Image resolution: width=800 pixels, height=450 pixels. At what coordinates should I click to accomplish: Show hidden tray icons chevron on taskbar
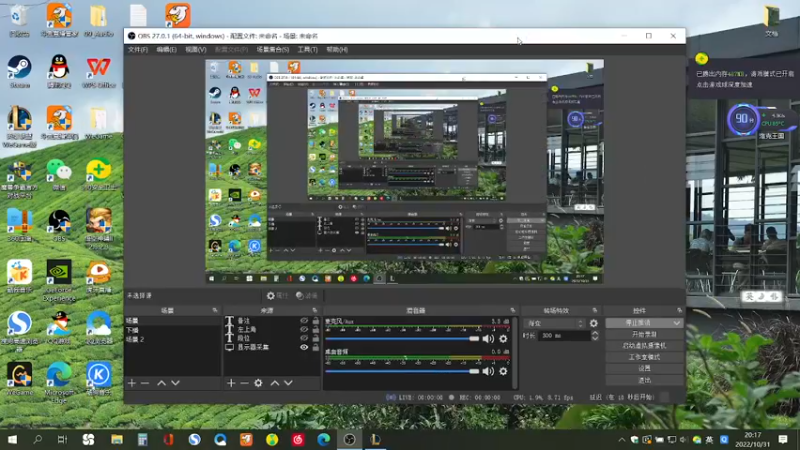pos(621,439)
